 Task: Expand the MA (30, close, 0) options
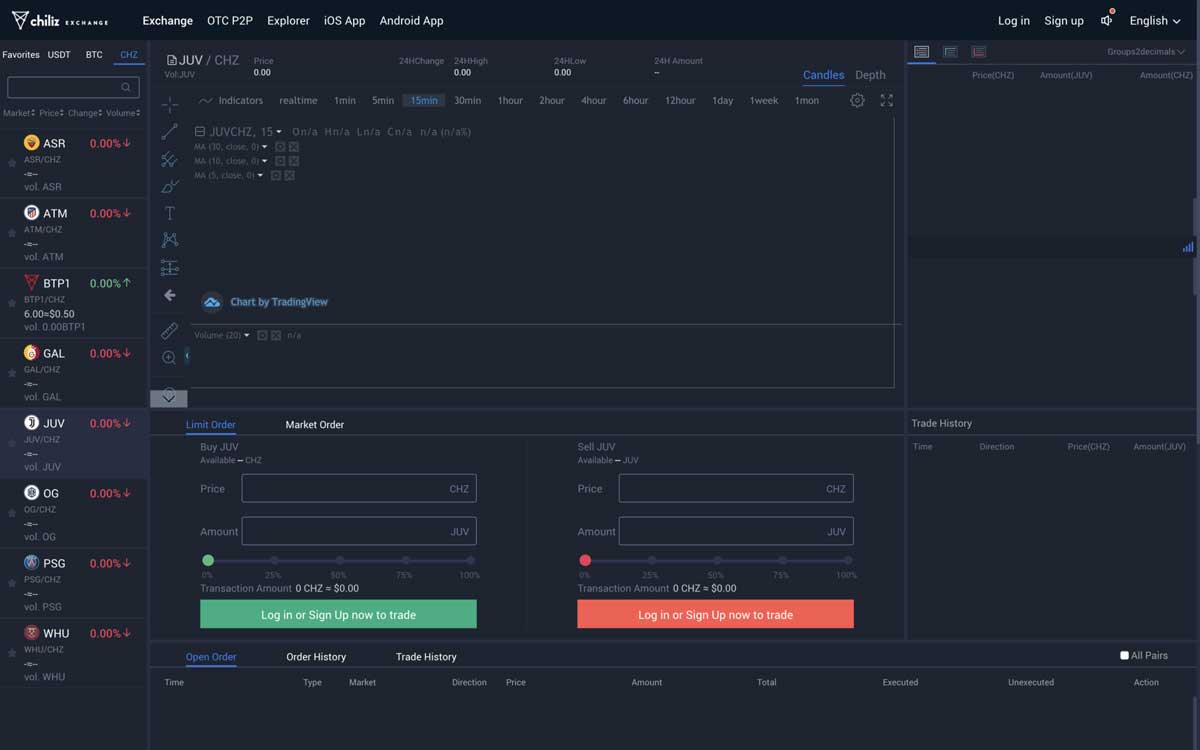point(265,147)
